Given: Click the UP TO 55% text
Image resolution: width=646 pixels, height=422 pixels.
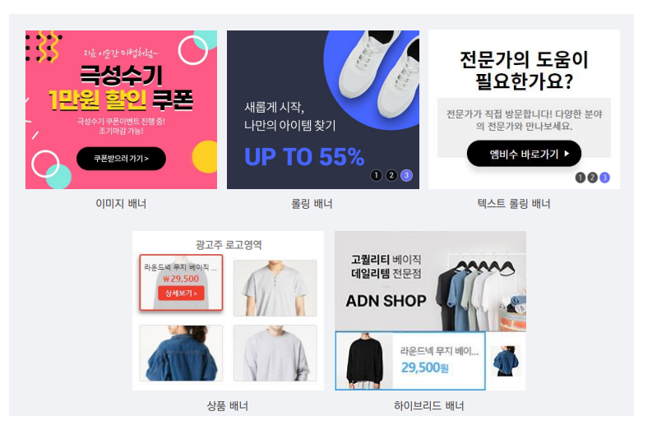Looking at the screenshot, I should coord(304,157).
